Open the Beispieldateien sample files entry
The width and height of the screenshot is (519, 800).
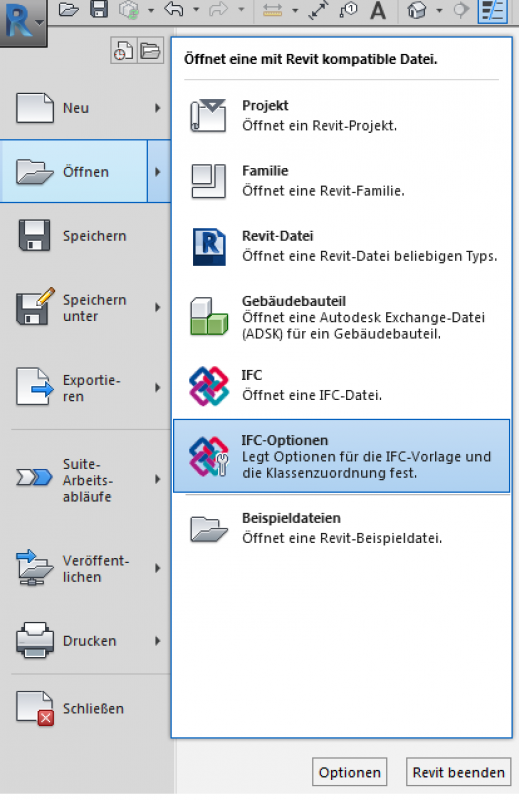pyautogui.click(x=341, y=528)
